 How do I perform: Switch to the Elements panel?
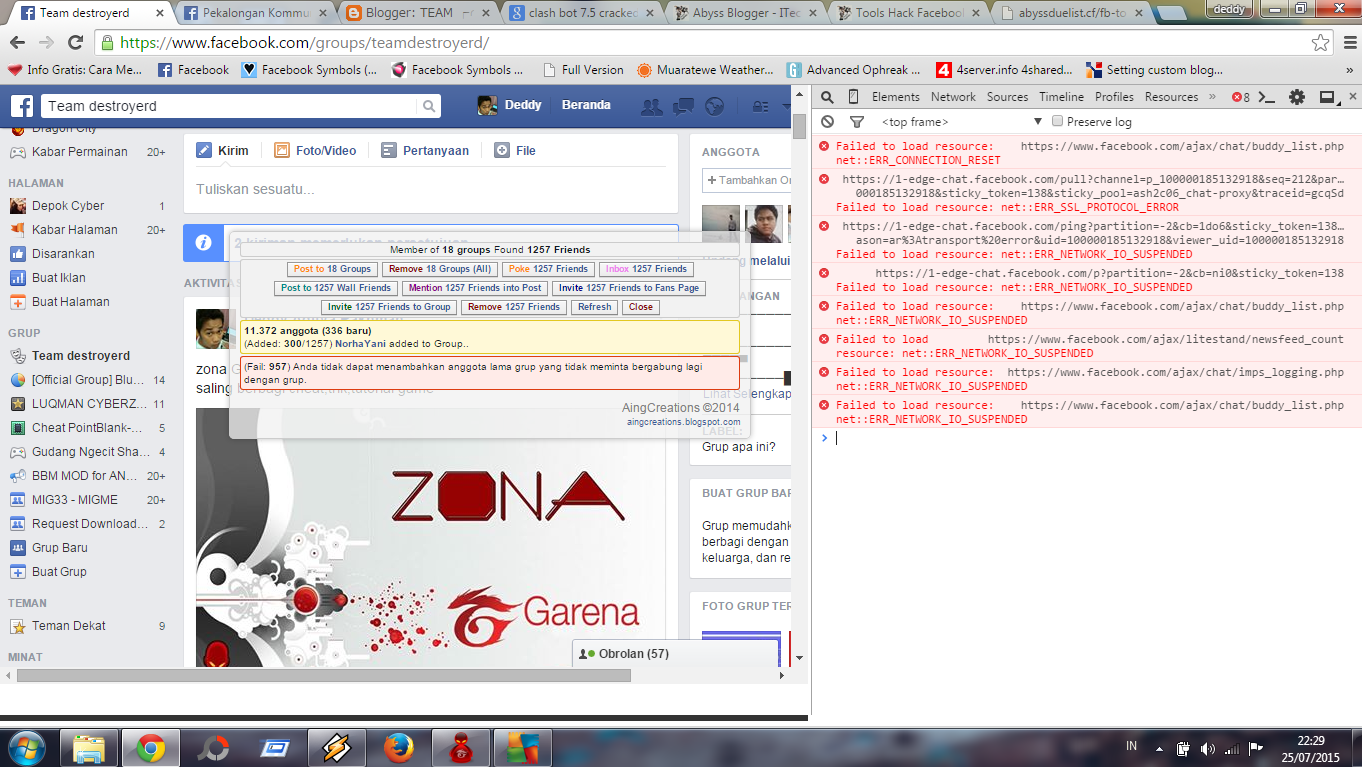coord(895,97)
